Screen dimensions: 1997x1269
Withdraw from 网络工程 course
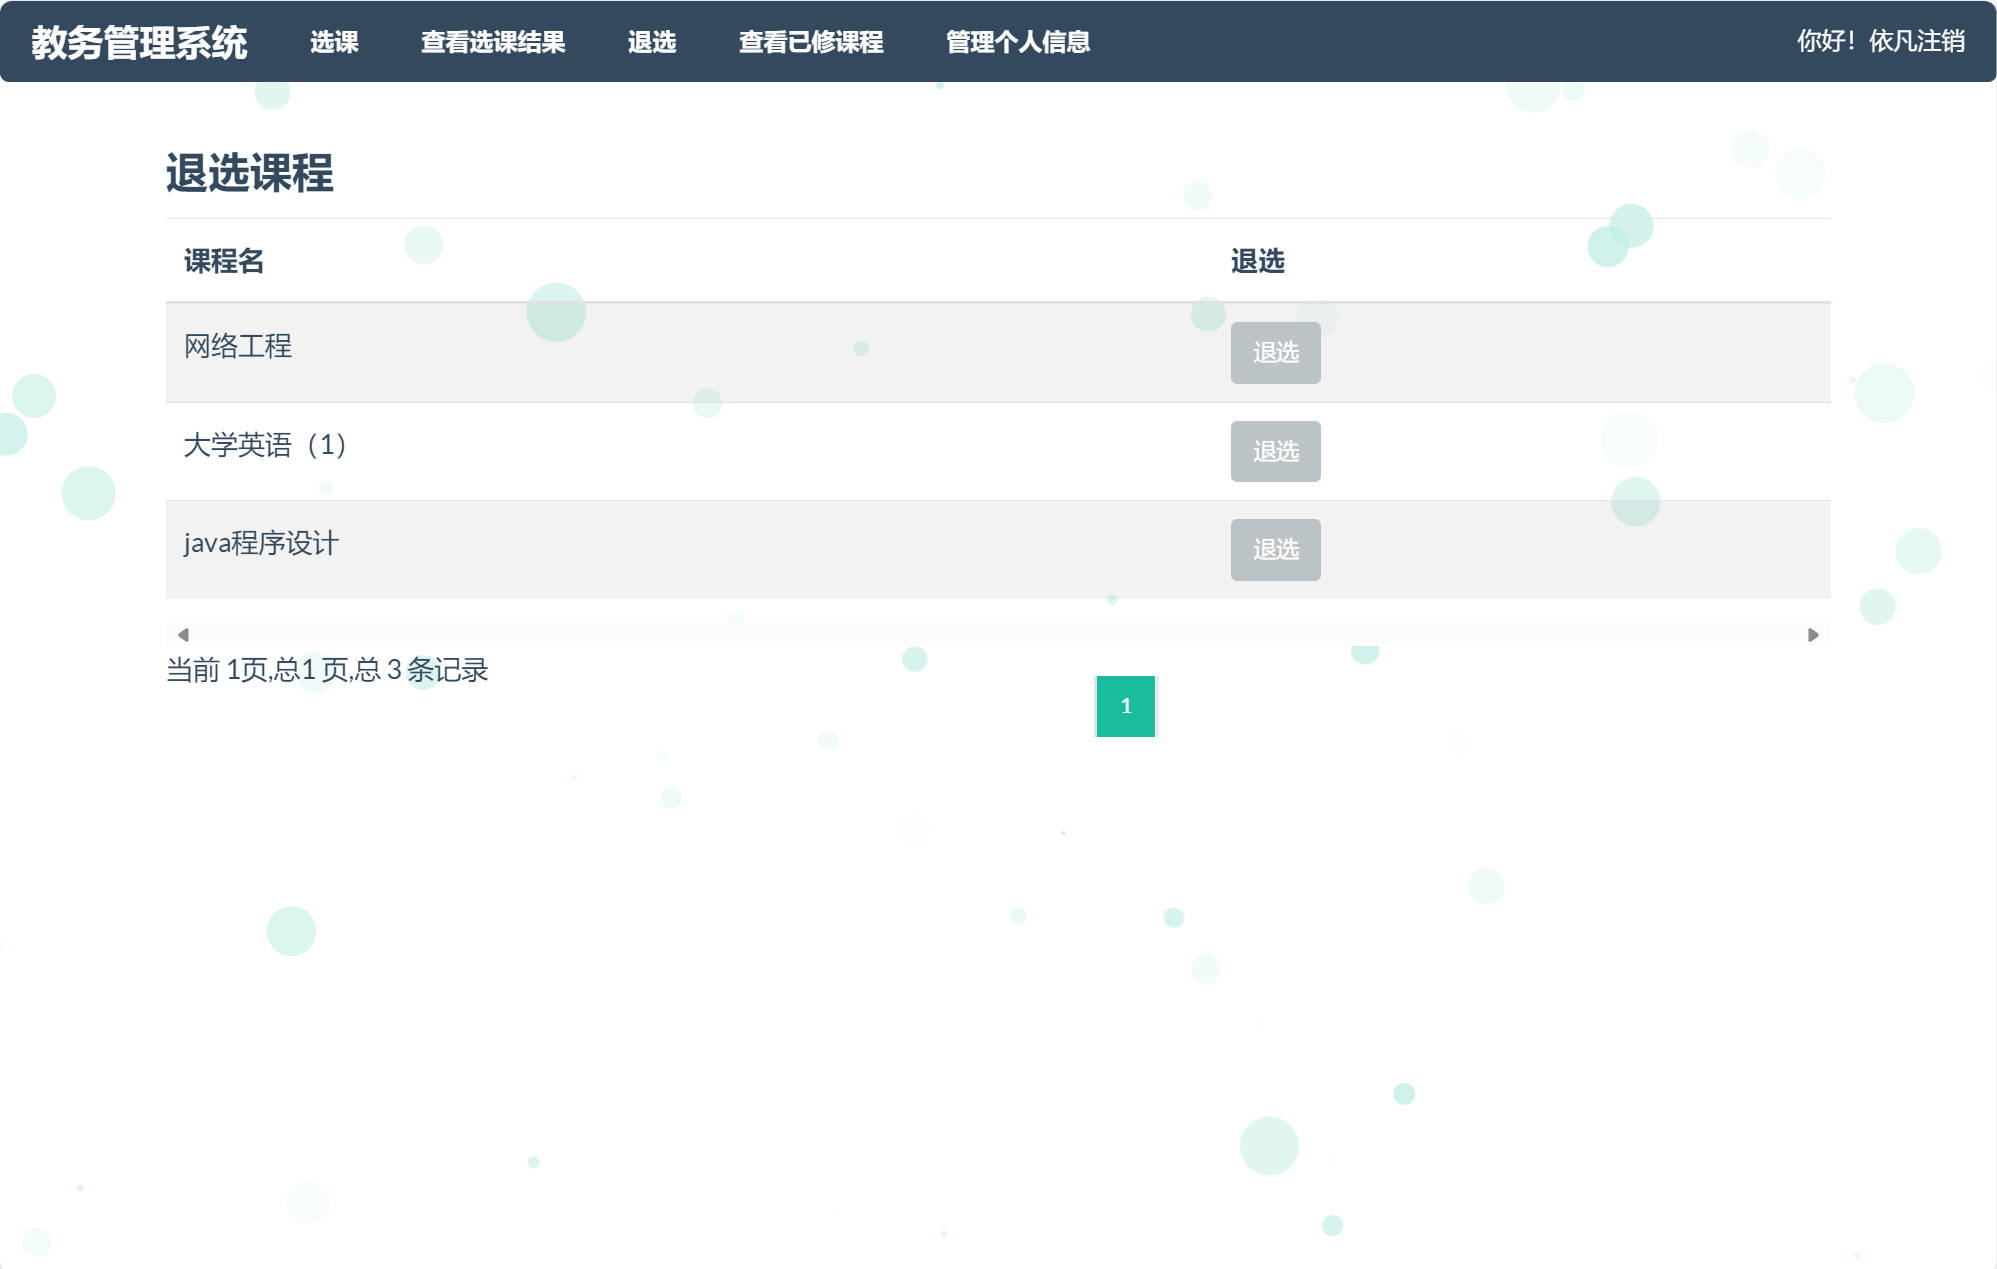[1275, 353]
